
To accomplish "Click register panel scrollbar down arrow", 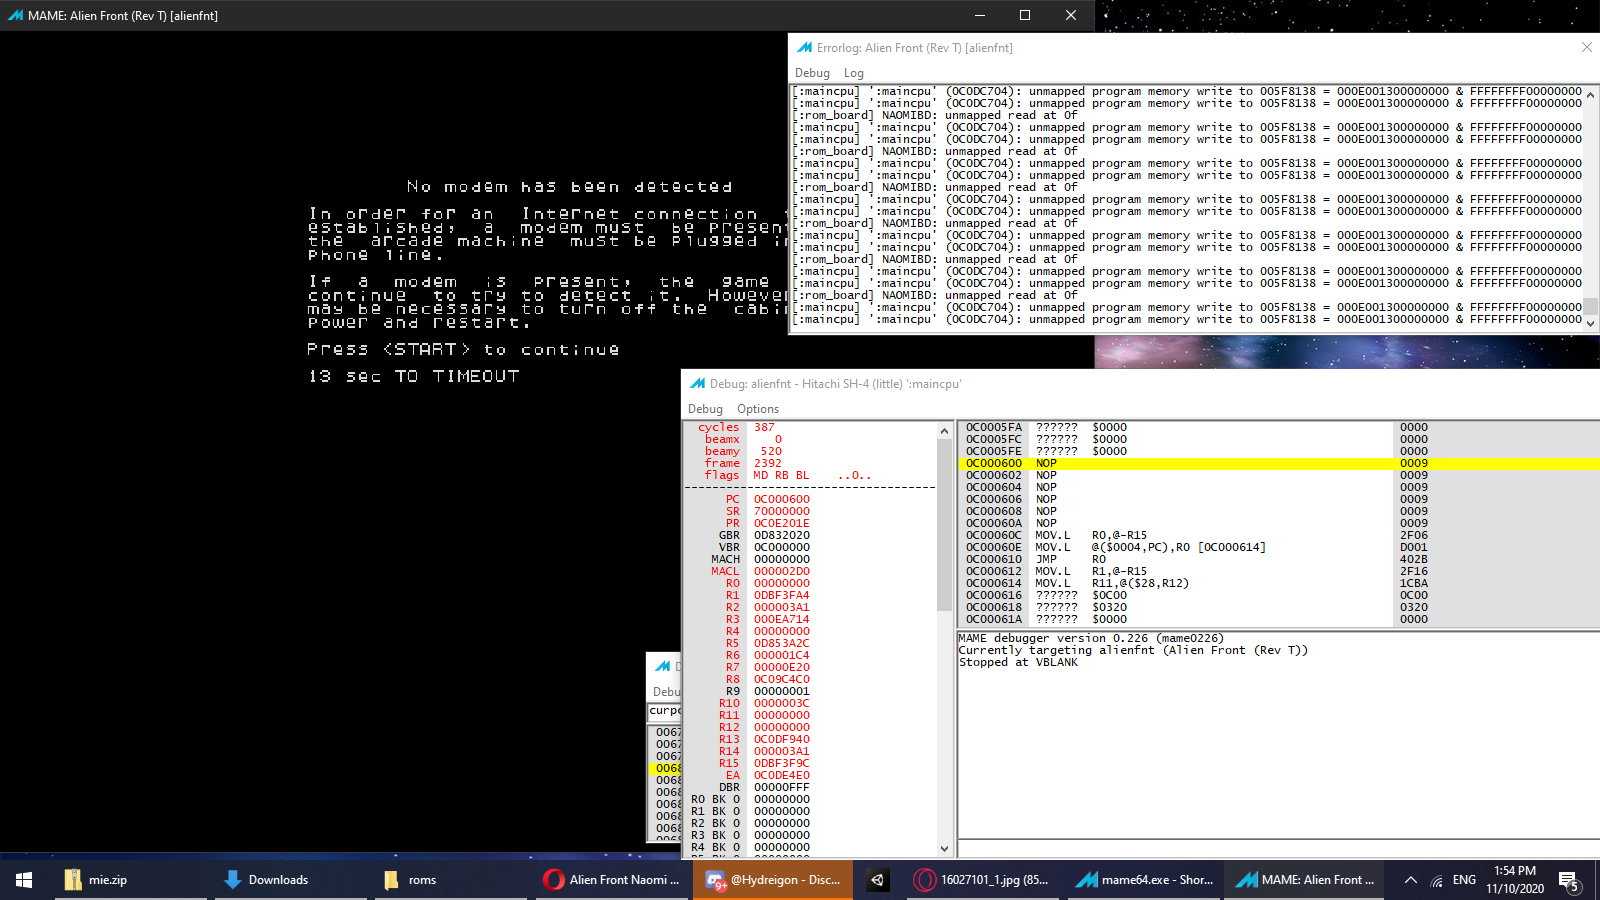I will click(944, 848).
